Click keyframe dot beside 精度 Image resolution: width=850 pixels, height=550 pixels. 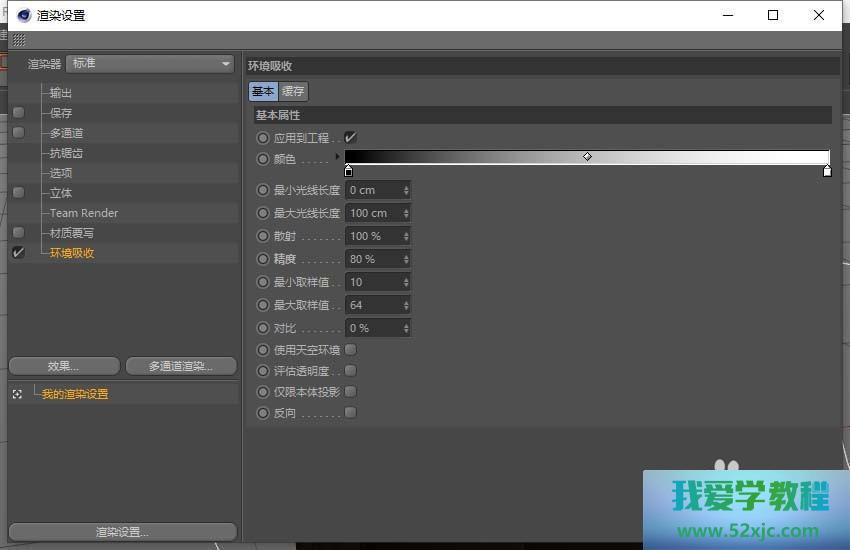263,259
